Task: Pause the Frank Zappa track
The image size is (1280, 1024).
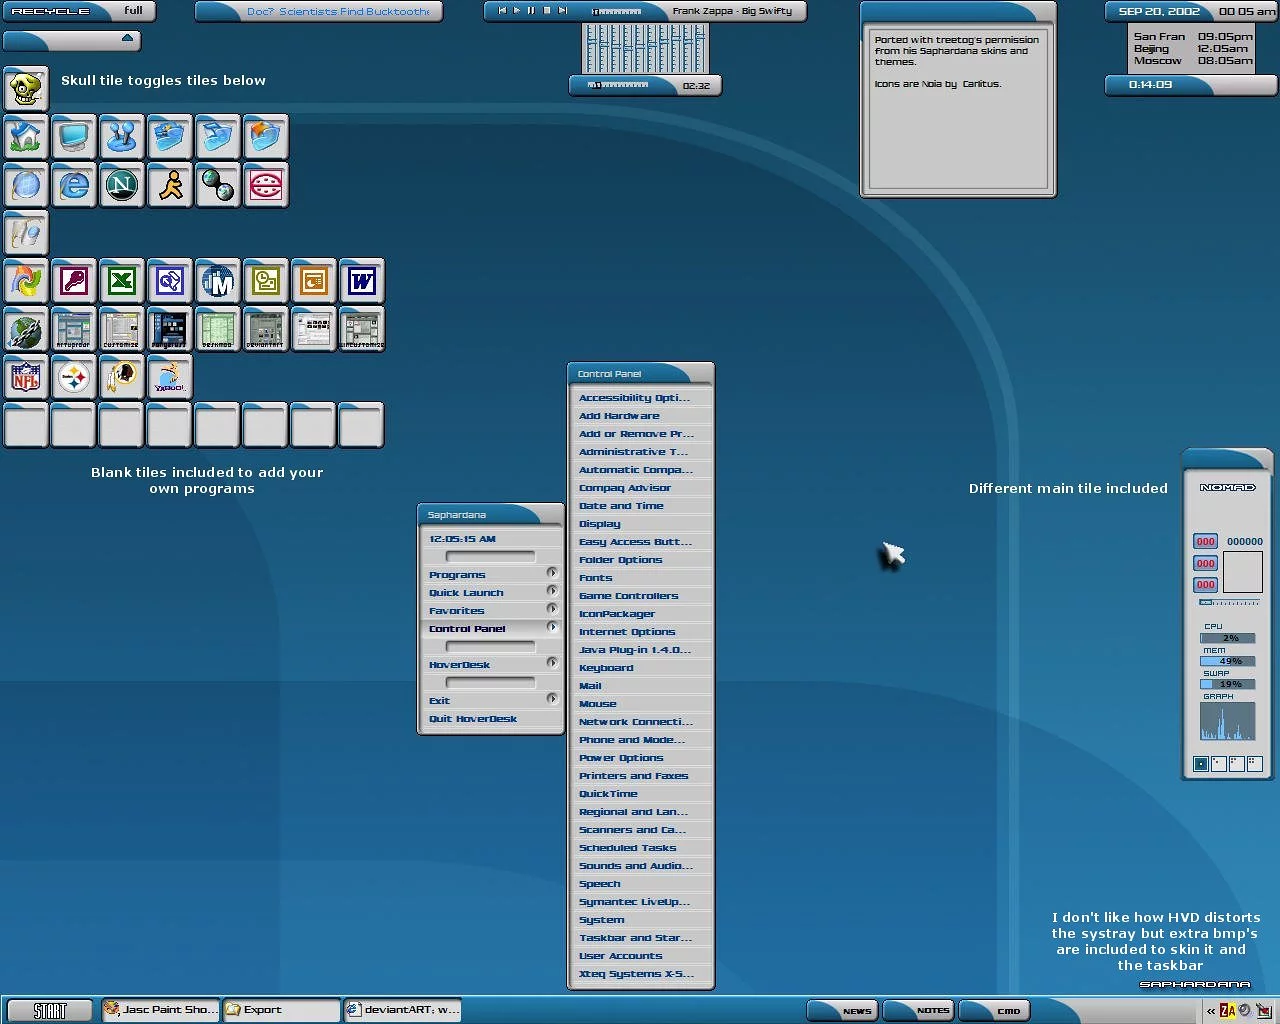Action: point(531,11)
